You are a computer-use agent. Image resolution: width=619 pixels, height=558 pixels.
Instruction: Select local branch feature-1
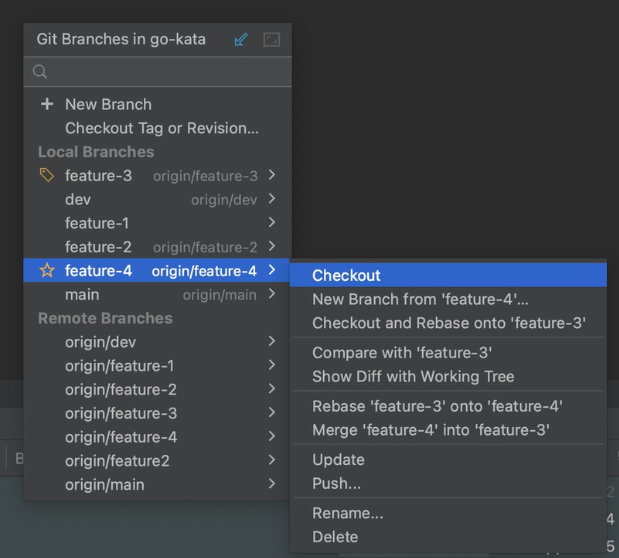tap(97, 223)
